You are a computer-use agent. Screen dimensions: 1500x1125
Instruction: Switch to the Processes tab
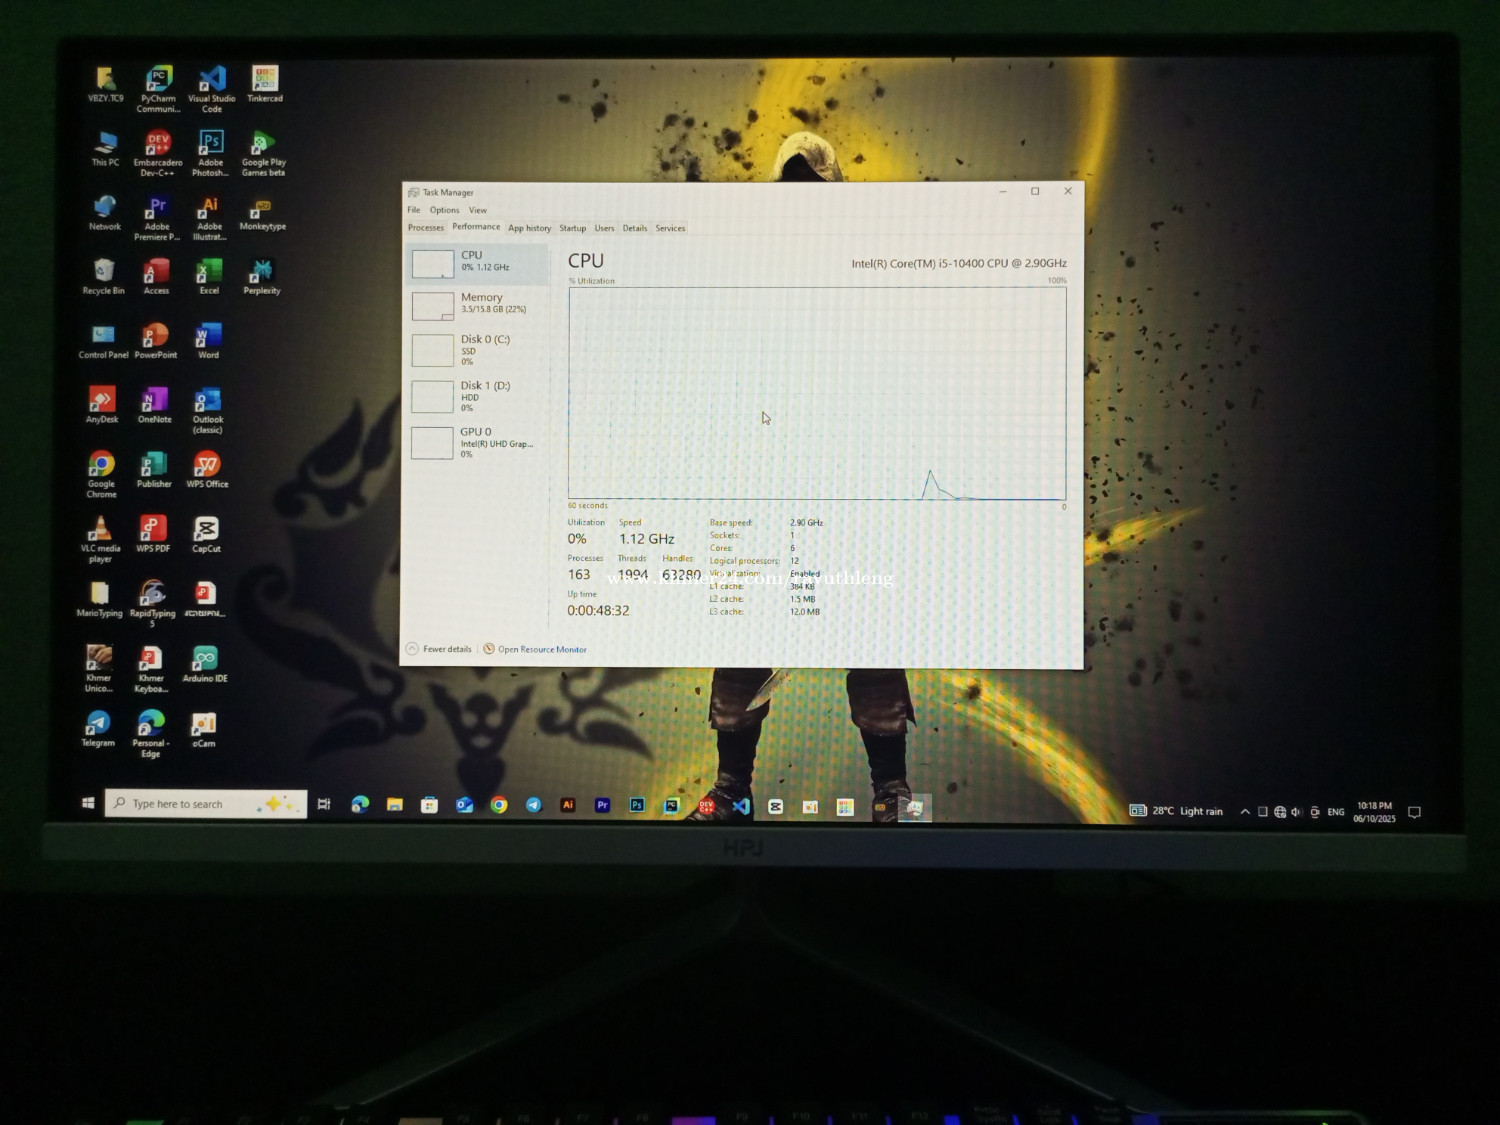point(426,228)
